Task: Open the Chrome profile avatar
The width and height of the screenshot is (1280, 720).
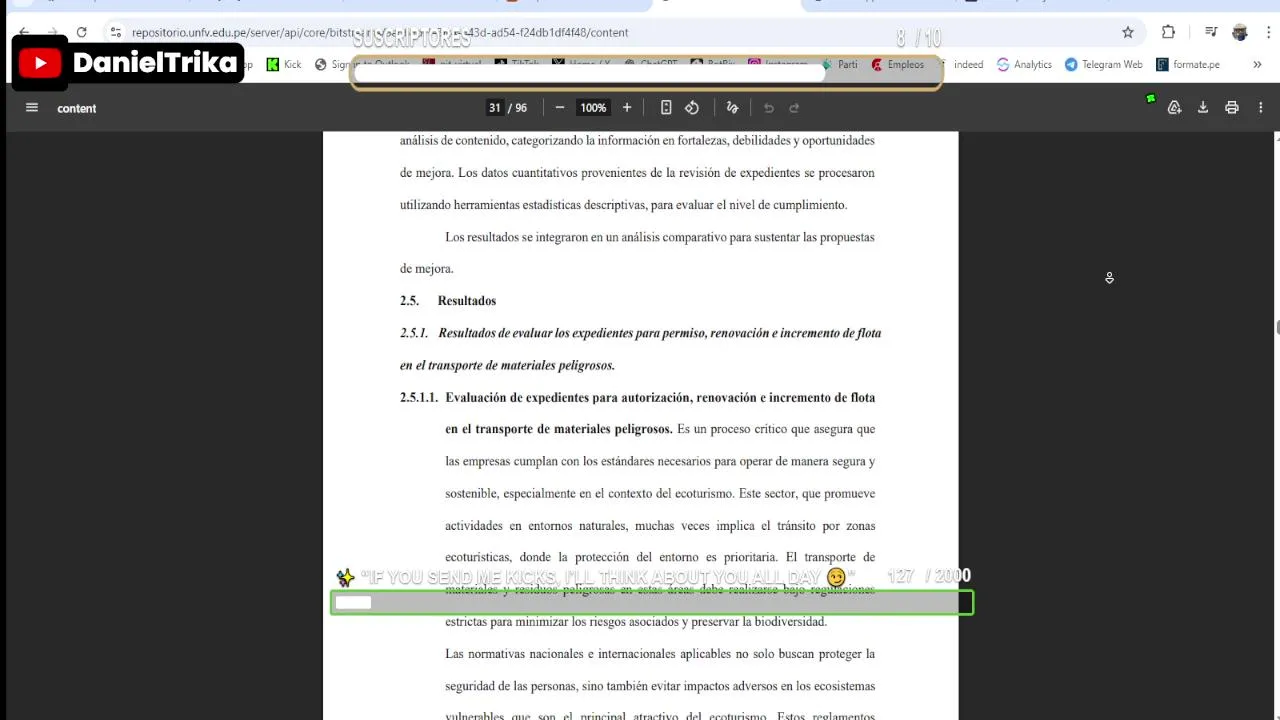Action: 1240,32
